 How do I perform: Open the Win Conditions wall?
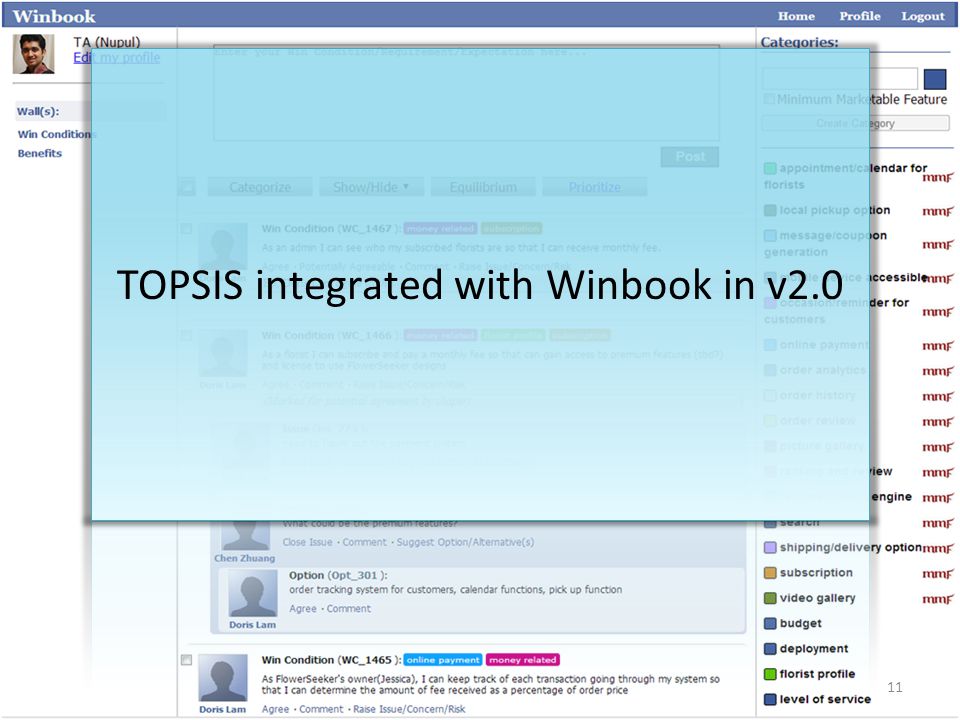[x=57, y=134]
